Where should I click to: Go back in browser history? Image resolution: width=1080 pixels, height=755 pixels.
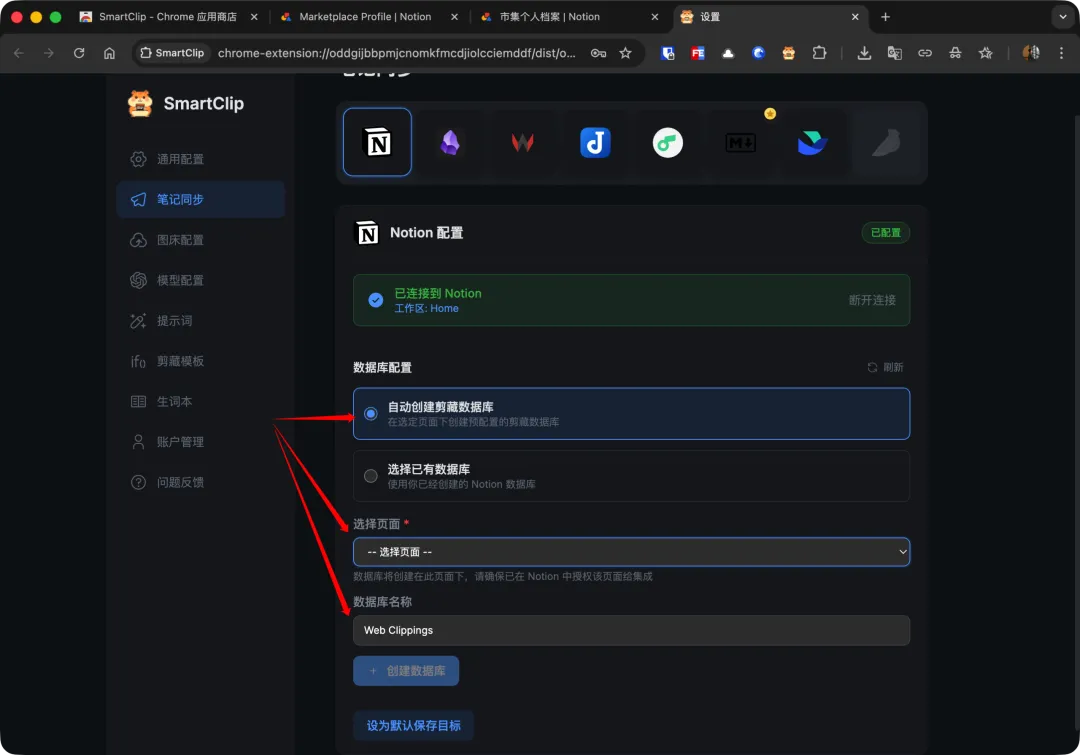pos(19,53)
